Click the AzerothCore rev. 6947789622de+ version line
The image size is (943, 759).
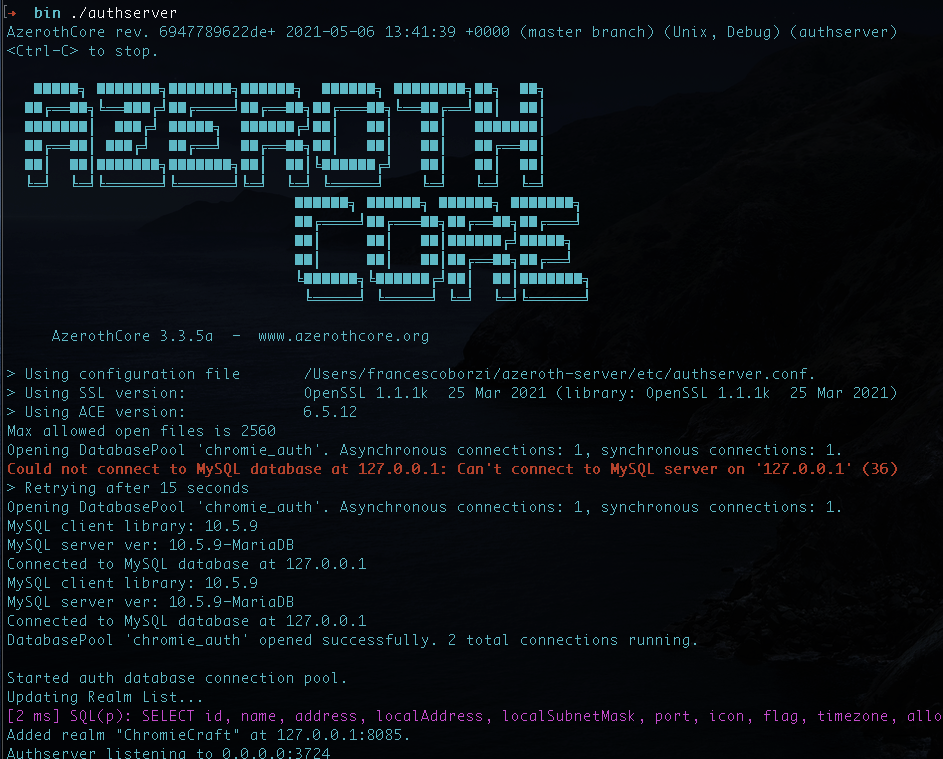click(x=452, y=32)
